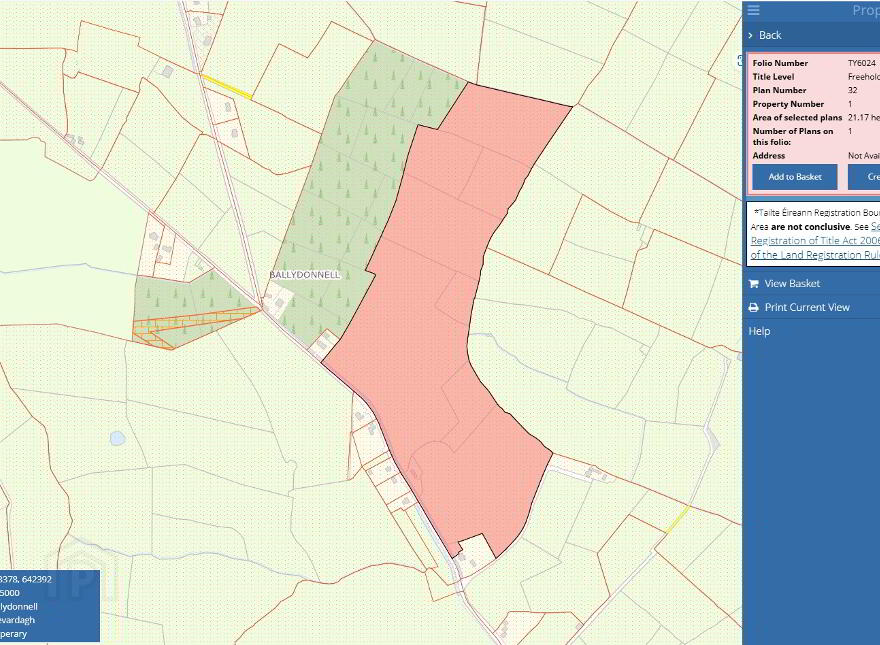The image size is (880, 645).
Task: Click the yellow boundary line near the top road
Action: (x=226, y=86)
